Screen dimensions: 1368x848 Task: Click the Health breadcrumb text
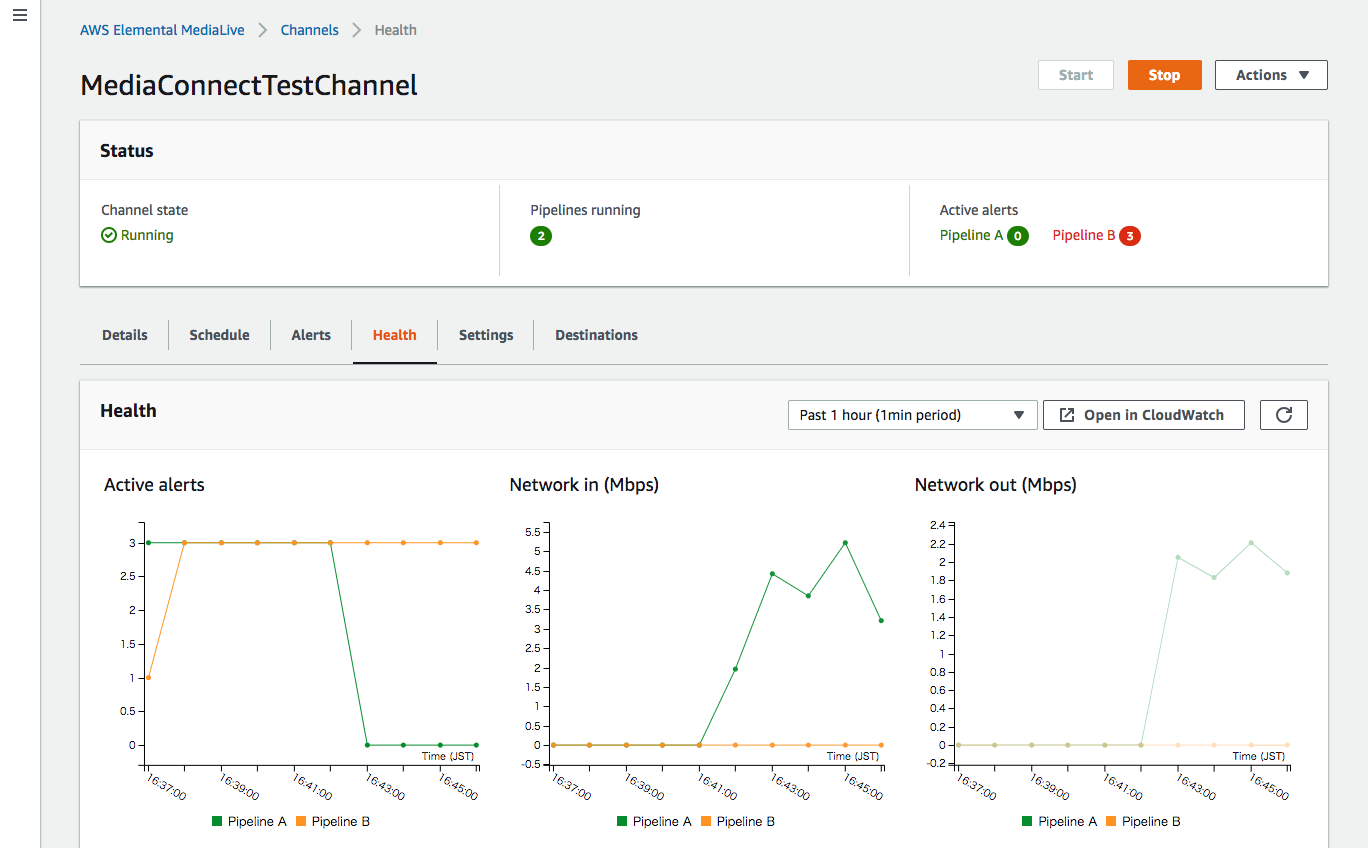point(395,30)
